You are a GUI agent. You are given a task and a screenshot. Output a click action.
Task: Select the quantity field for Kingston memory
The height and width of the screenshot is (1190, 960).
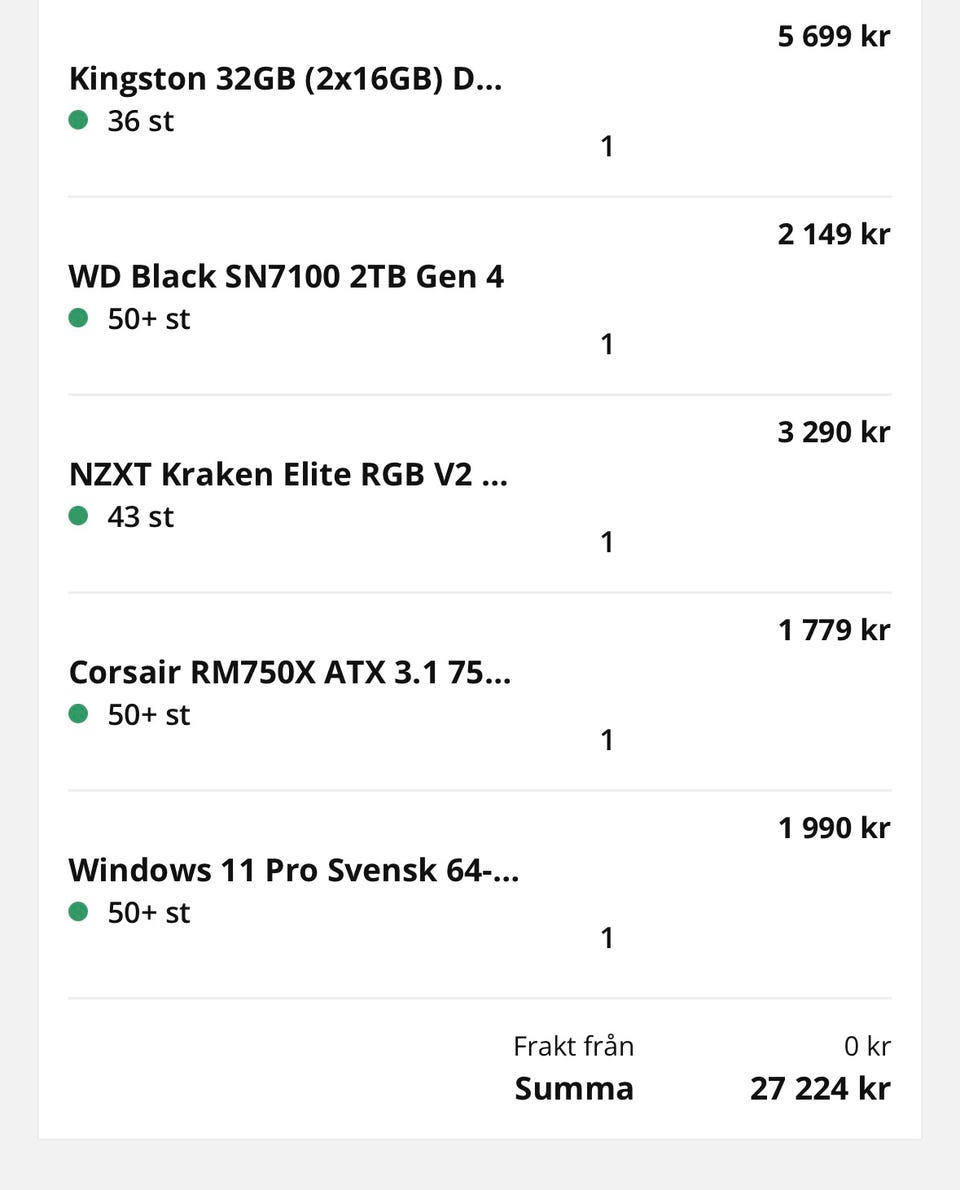point(606,147)
